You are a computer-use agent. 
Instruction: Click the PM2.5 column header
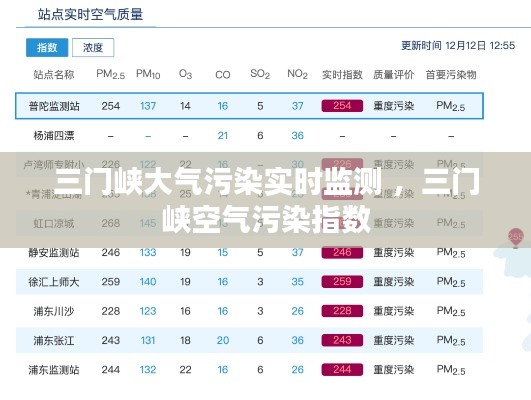point(110,74)
